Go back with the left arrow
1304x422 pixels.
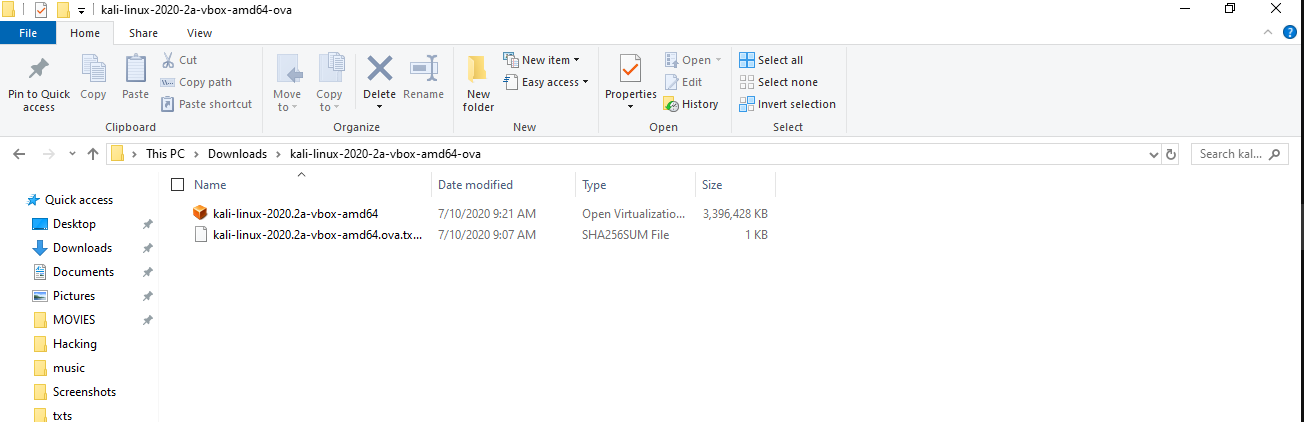point(19,154)
